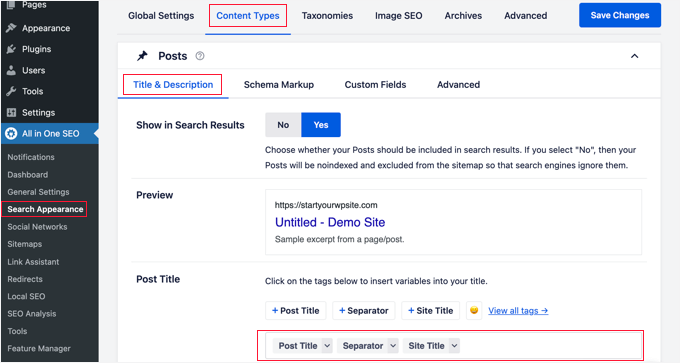Open the top-level Advanced tab

[526, 16]
